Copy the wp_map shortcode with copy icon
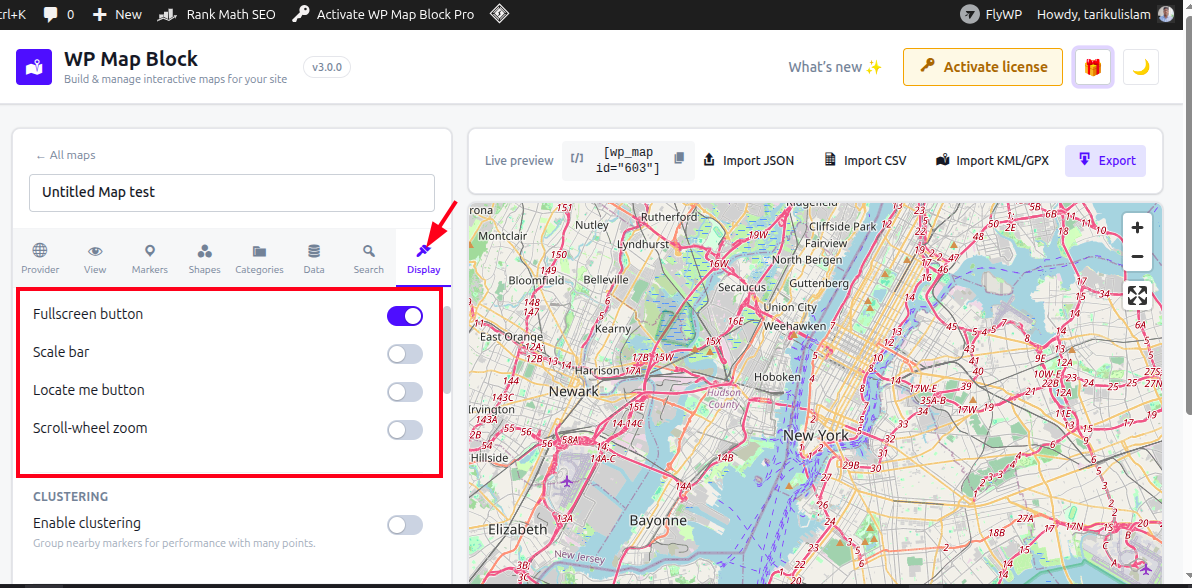Image resolution: width=1192 pixels, height=588 pixels. pos(679,158)
